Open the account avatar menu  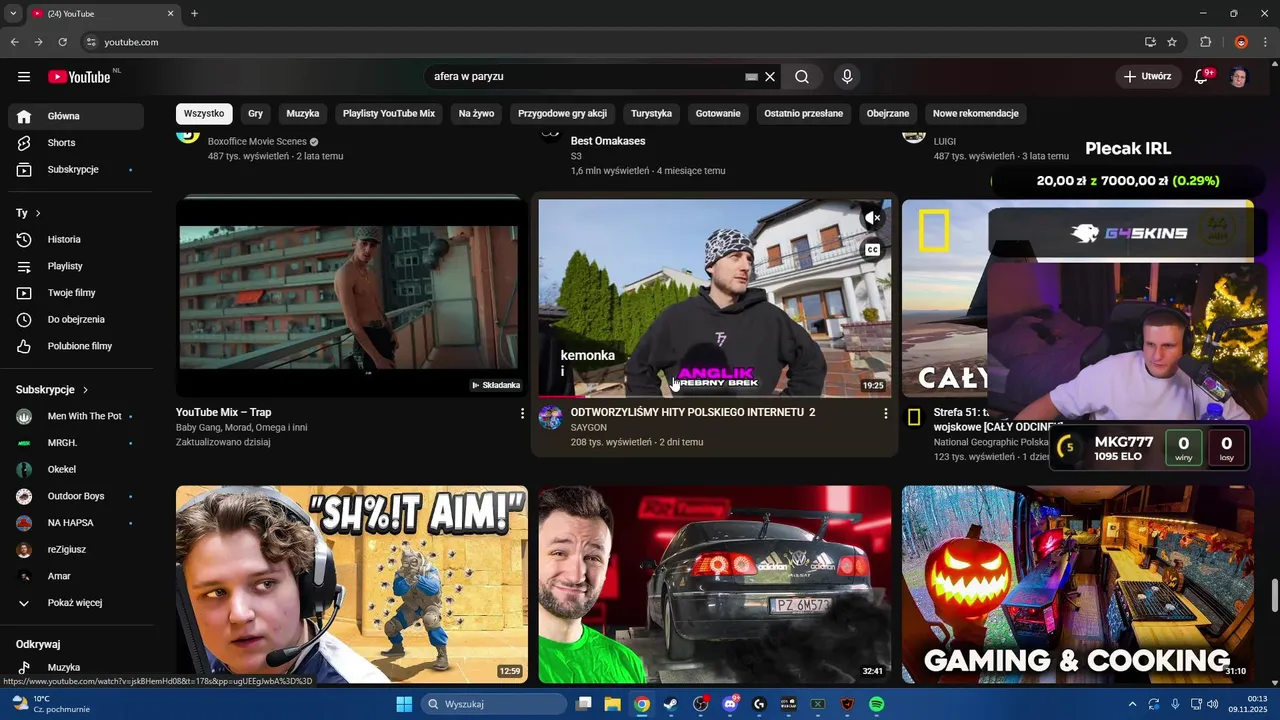tap(1240, 77)
